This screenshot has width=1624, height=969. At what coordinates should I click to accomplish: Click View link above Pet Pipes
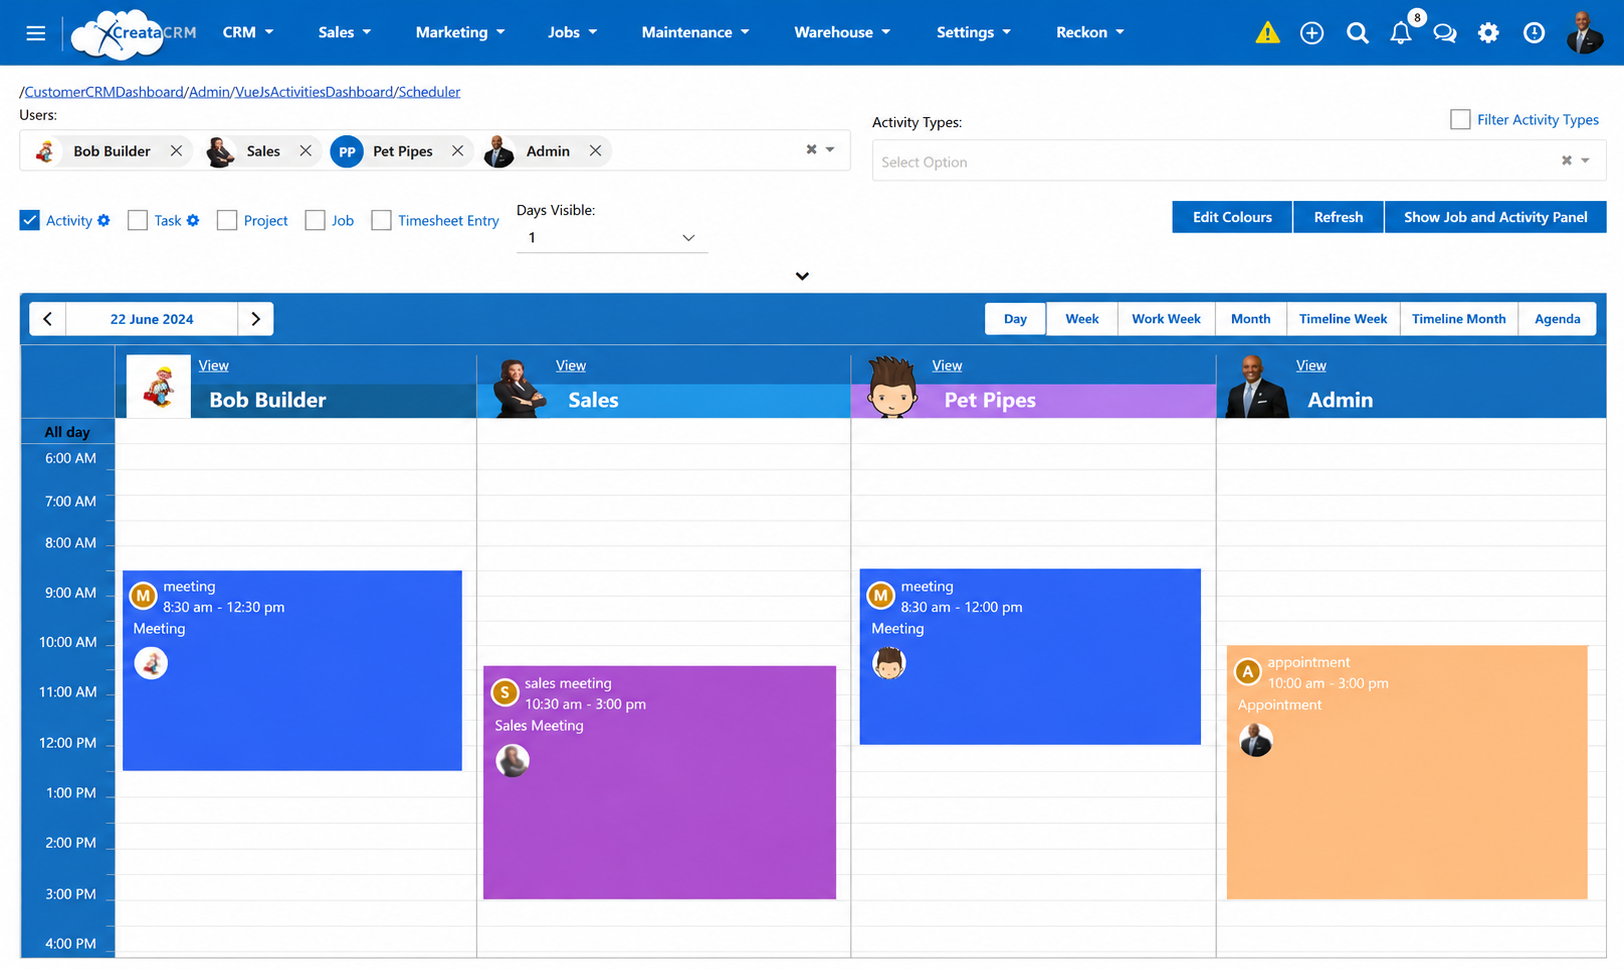(947, 366)
